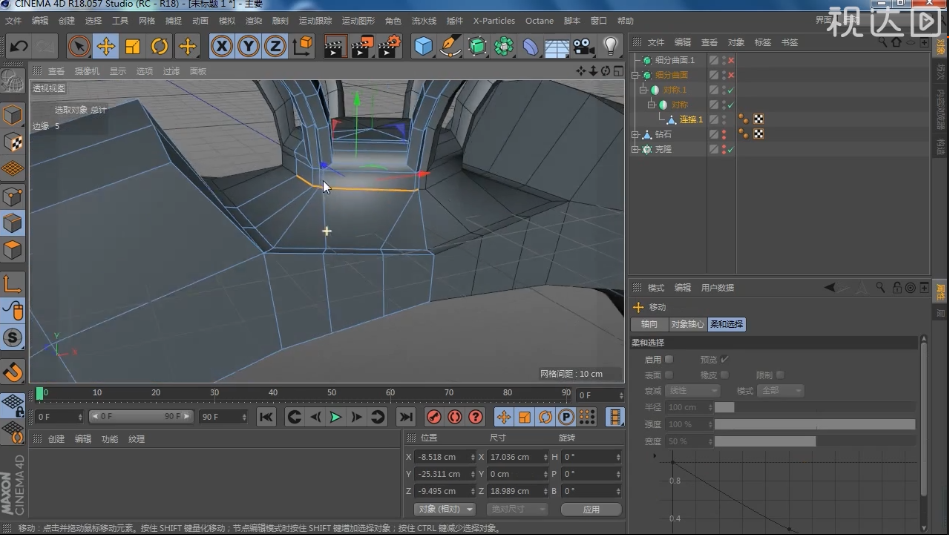Disable 对称.1 via green check toggle
This screenshot has width=949, height=535.
point(731,90)
